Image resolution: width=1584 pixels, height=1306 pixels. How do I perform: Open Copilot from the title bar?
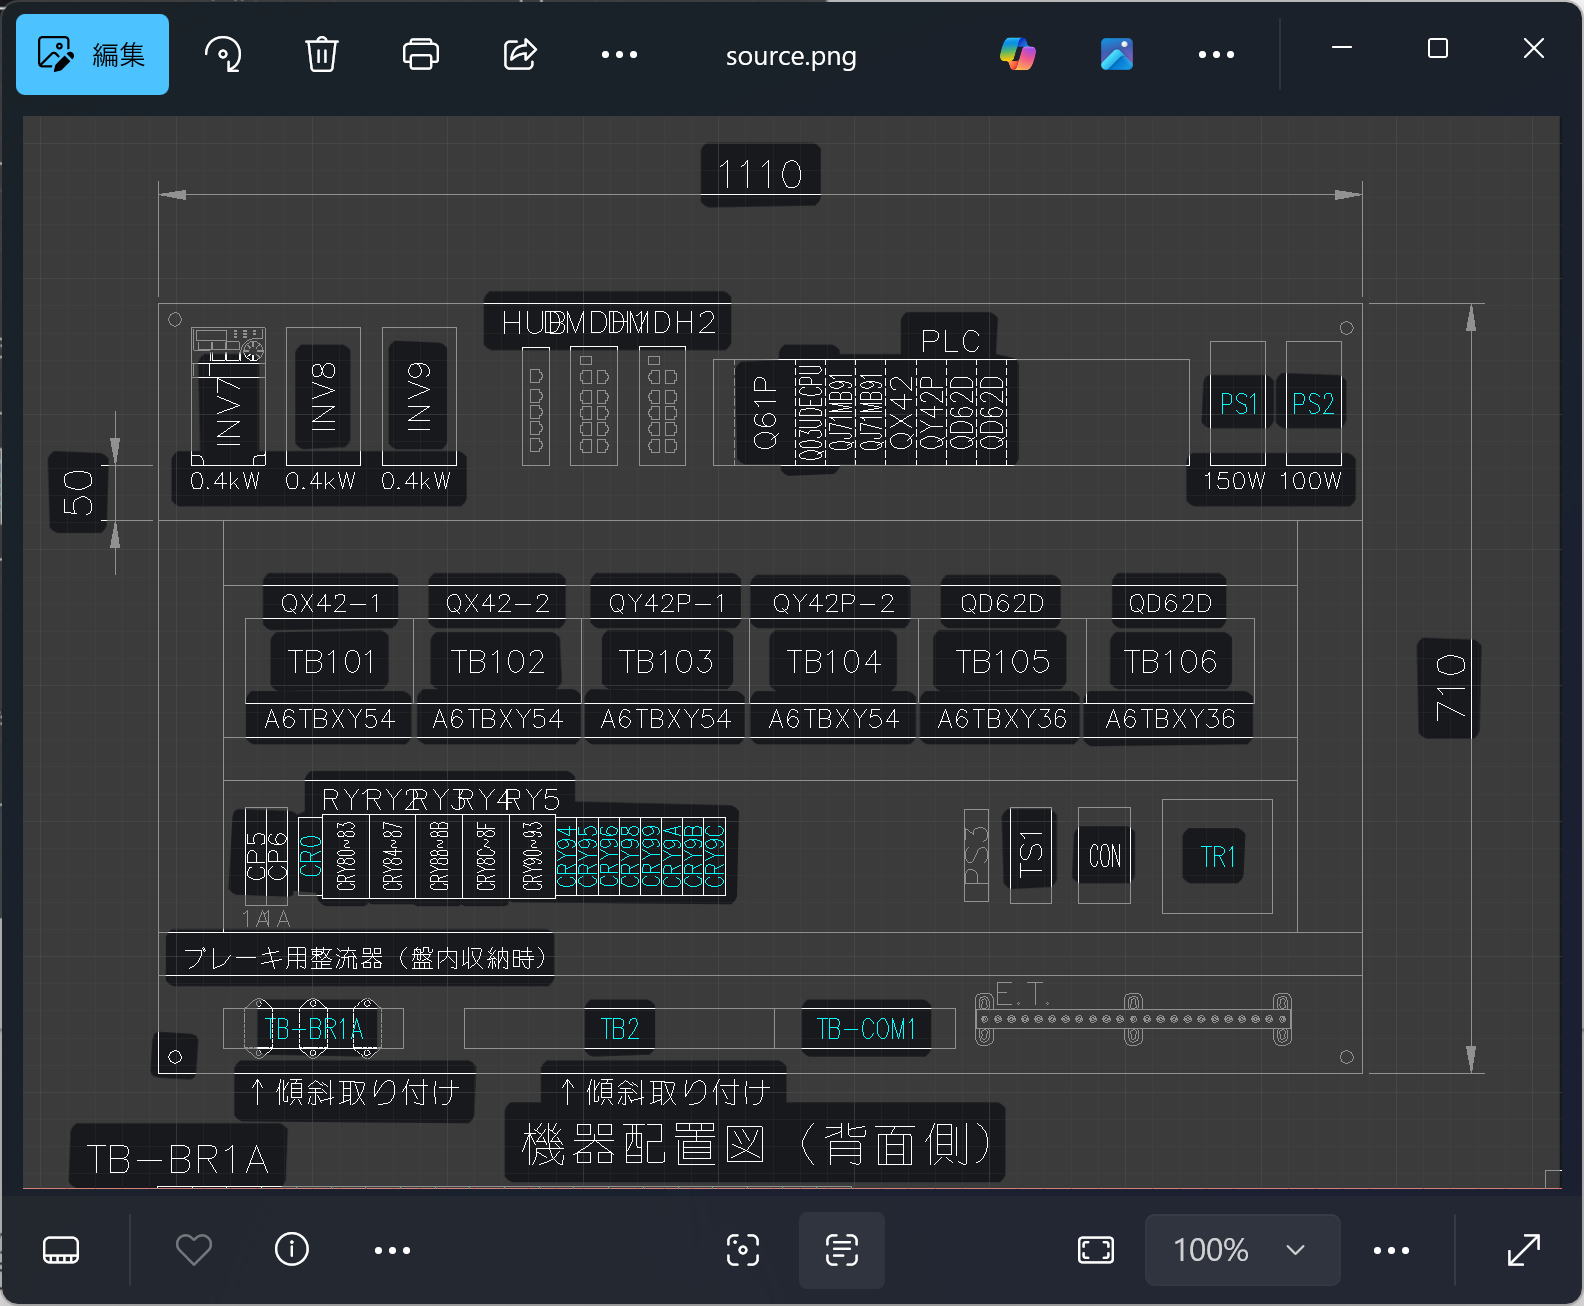click(1017, 54)
